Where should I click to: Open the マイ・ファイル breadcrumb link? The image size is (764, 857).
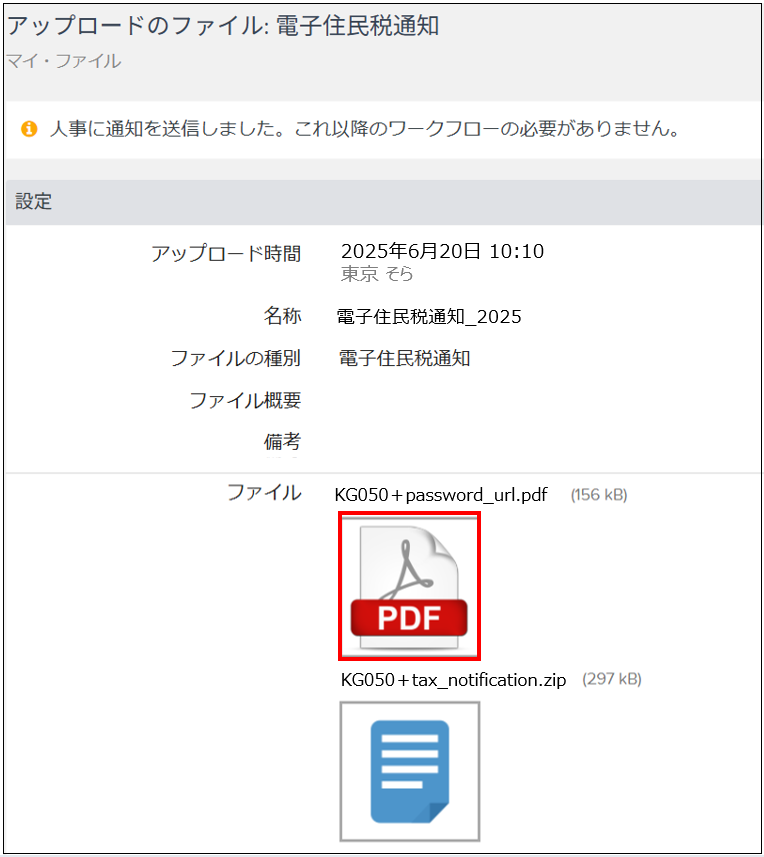[x=63, y=61]
